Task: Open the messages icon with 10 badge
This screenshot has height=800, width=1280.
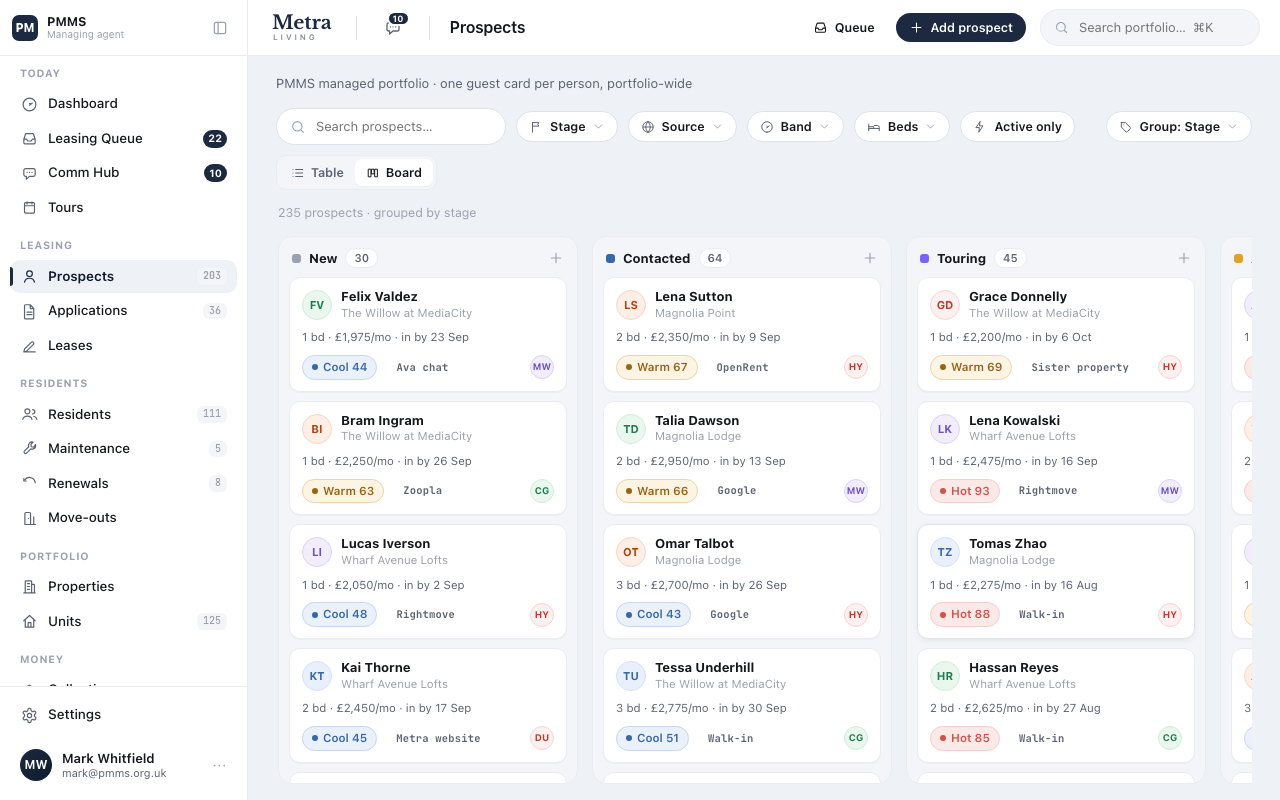Action: (393, 28)
